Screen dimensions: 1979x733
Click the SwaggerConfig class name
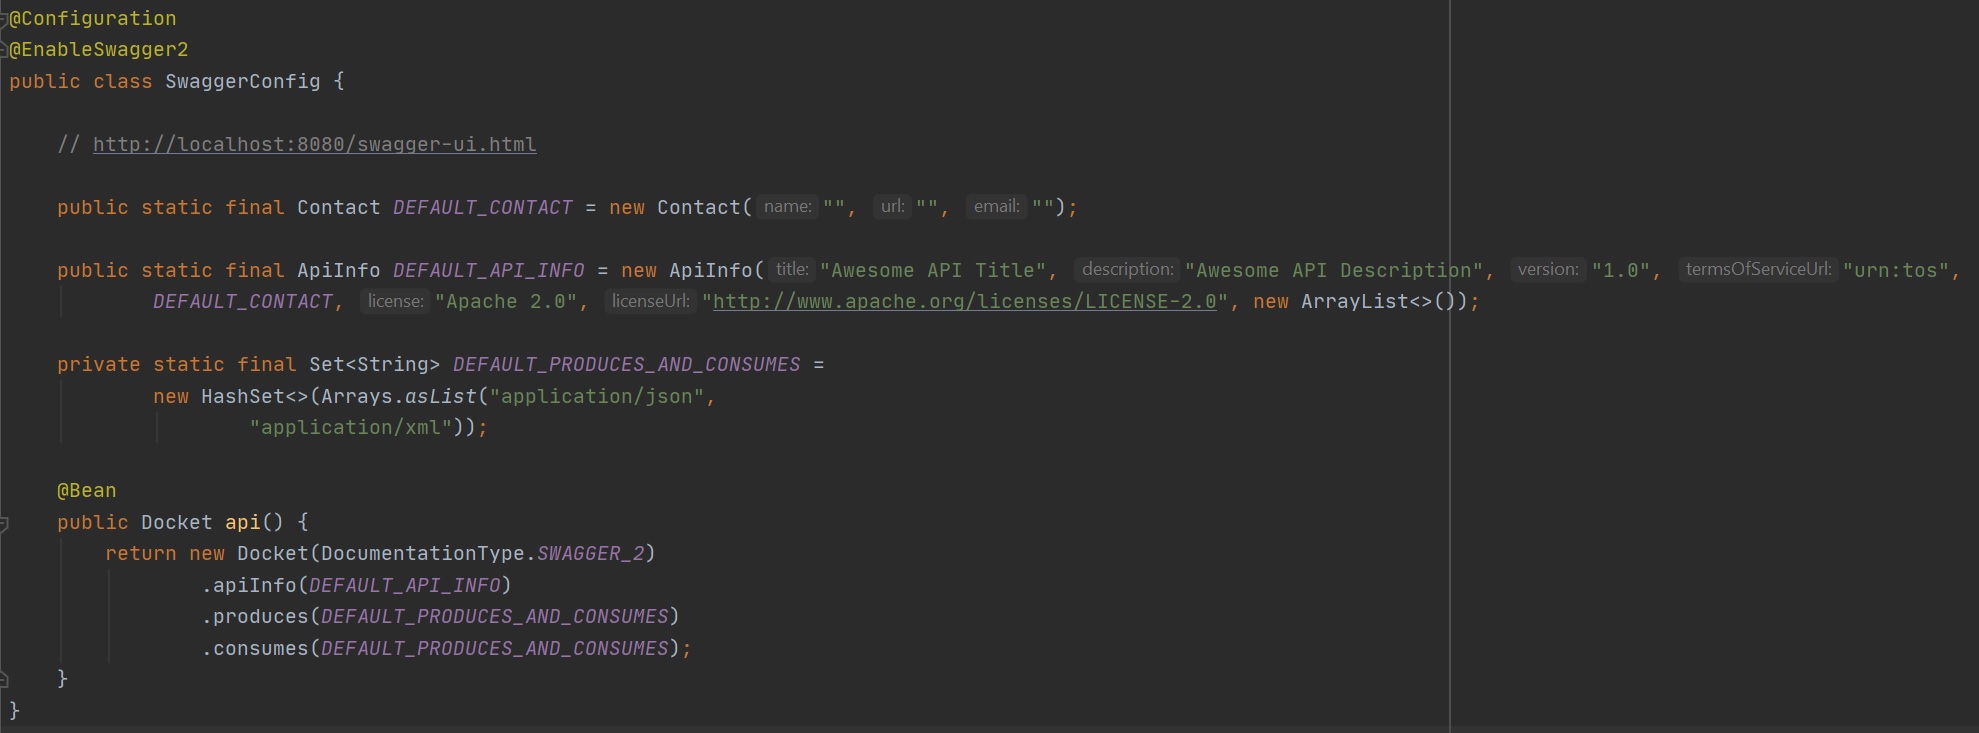[x=242, y=81]
